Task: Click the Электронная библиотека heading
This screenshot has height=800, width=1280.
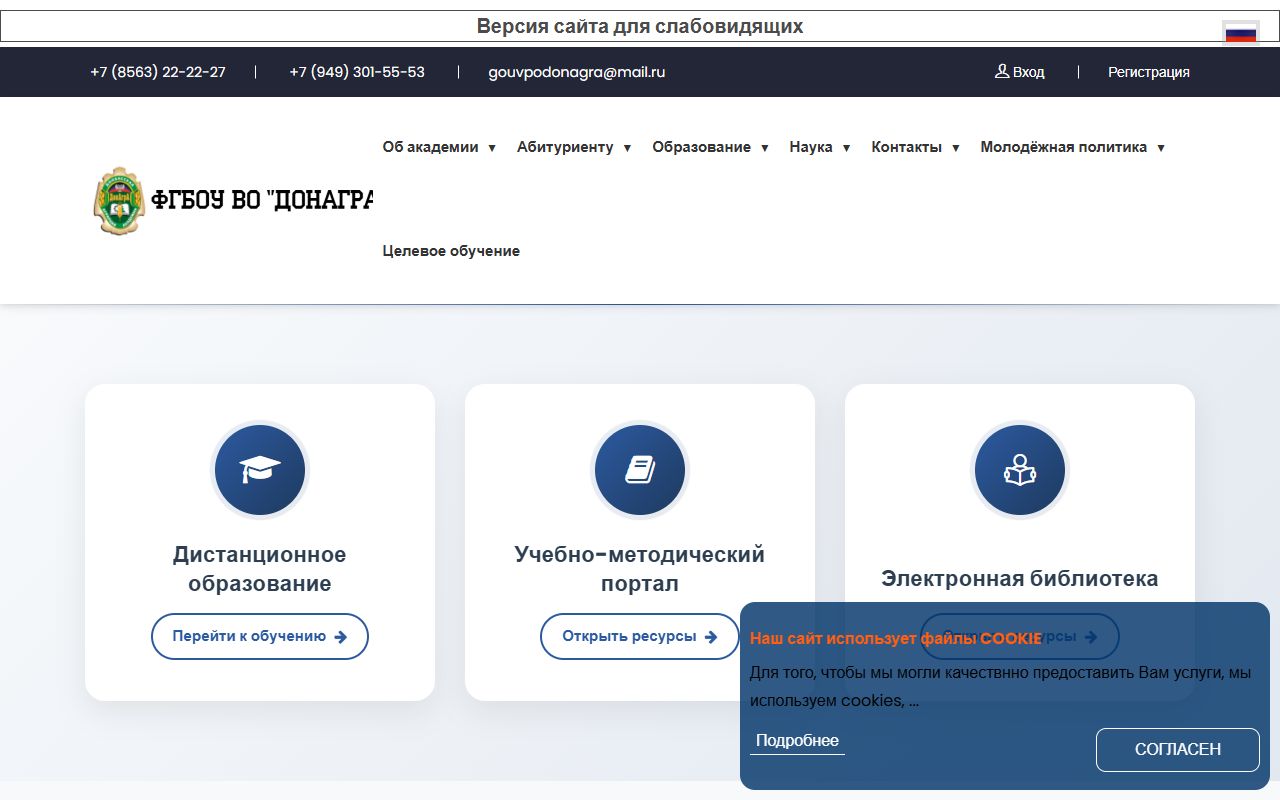Action: [1020, 578]
